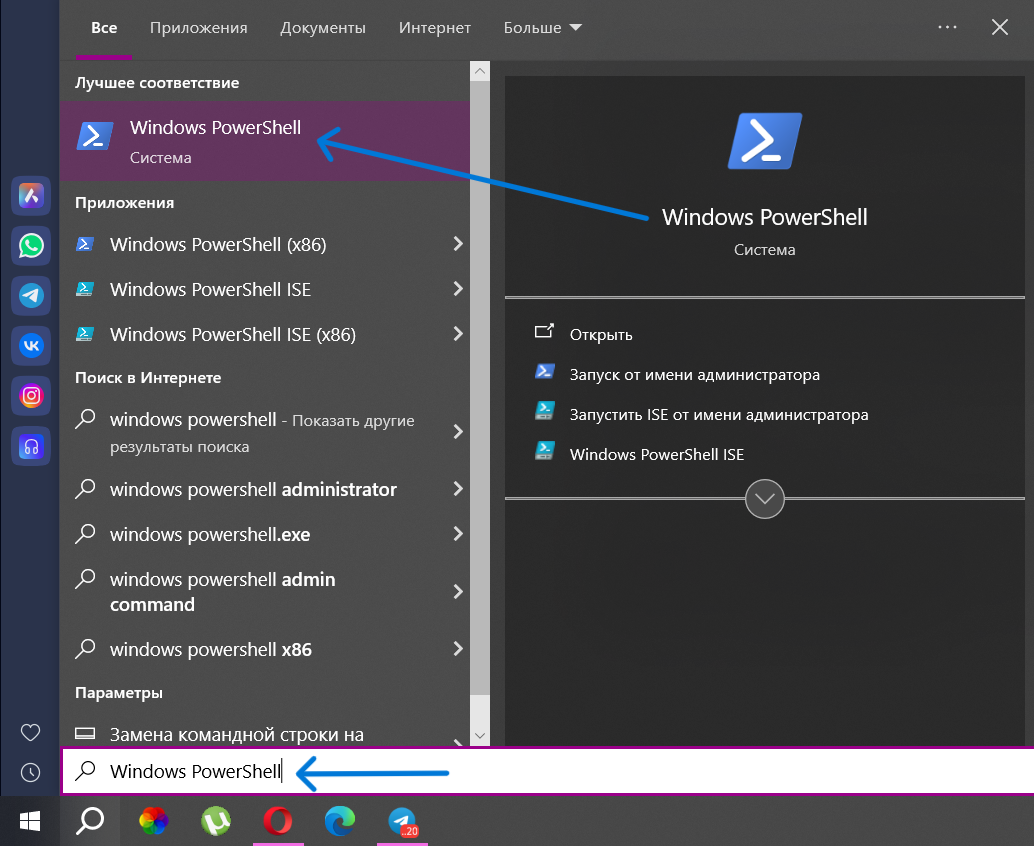The image size is (1034, 846).
Task: Choose Запуск от имени администратора
Action: point(694,375)
